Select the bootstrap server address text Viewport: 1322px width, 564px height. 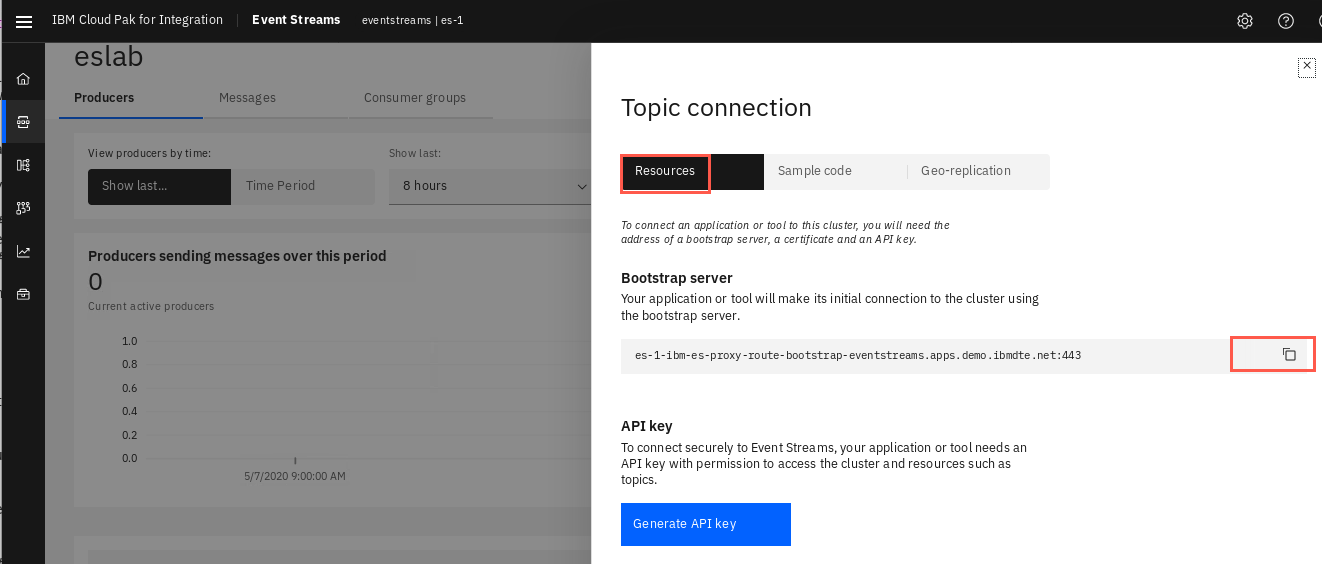[858, 356]
